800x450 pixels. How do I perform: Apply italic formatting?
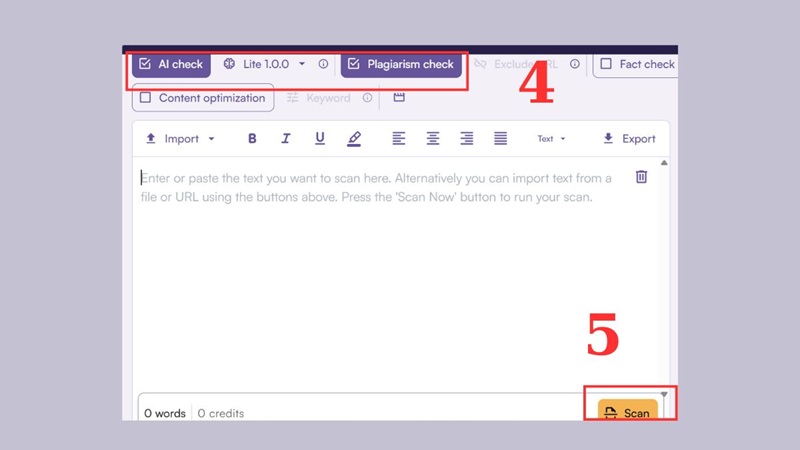[285, 139]
